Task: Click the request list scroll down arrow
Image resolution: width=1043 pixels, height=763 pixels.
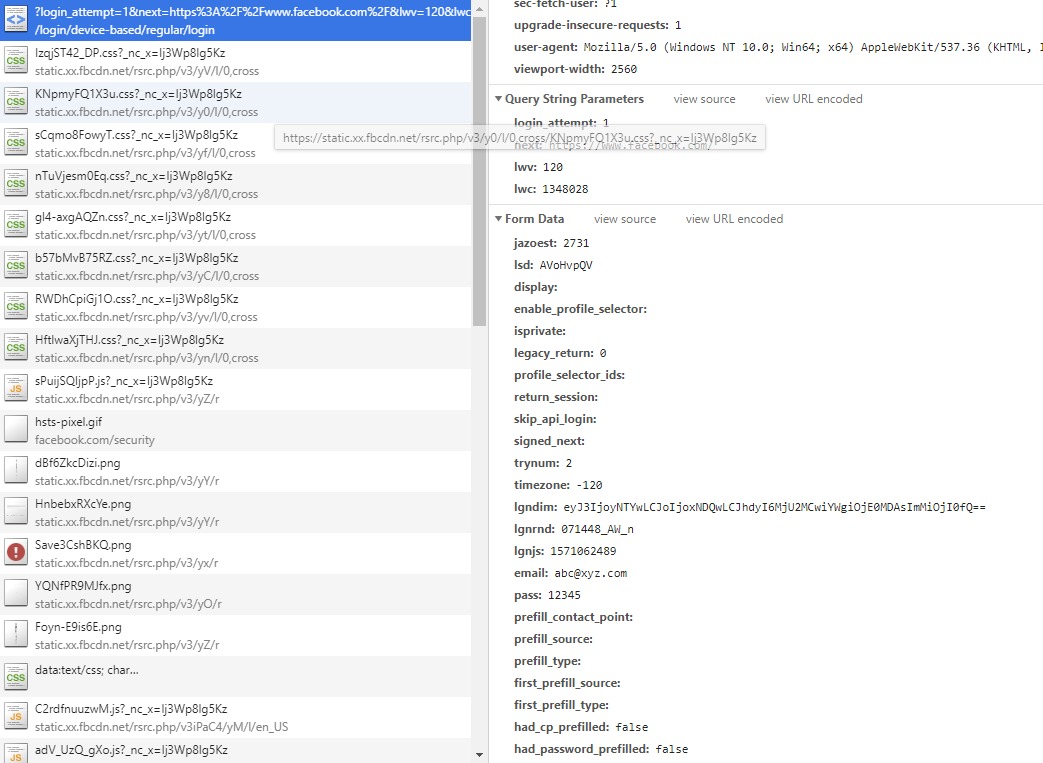Action: click(x=480, y=754)
